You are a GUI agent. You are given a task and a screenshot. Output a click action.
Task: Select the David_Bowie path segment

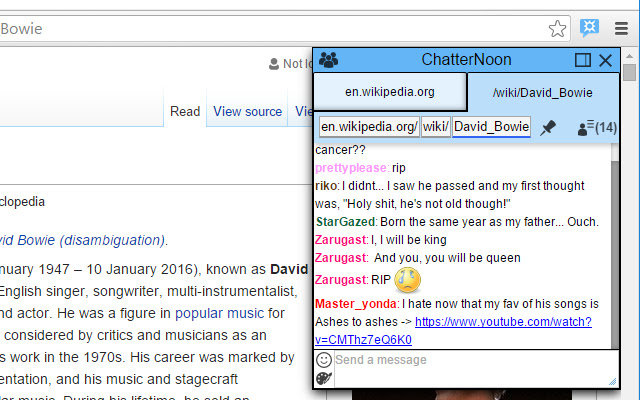click(x=491, y=127)
